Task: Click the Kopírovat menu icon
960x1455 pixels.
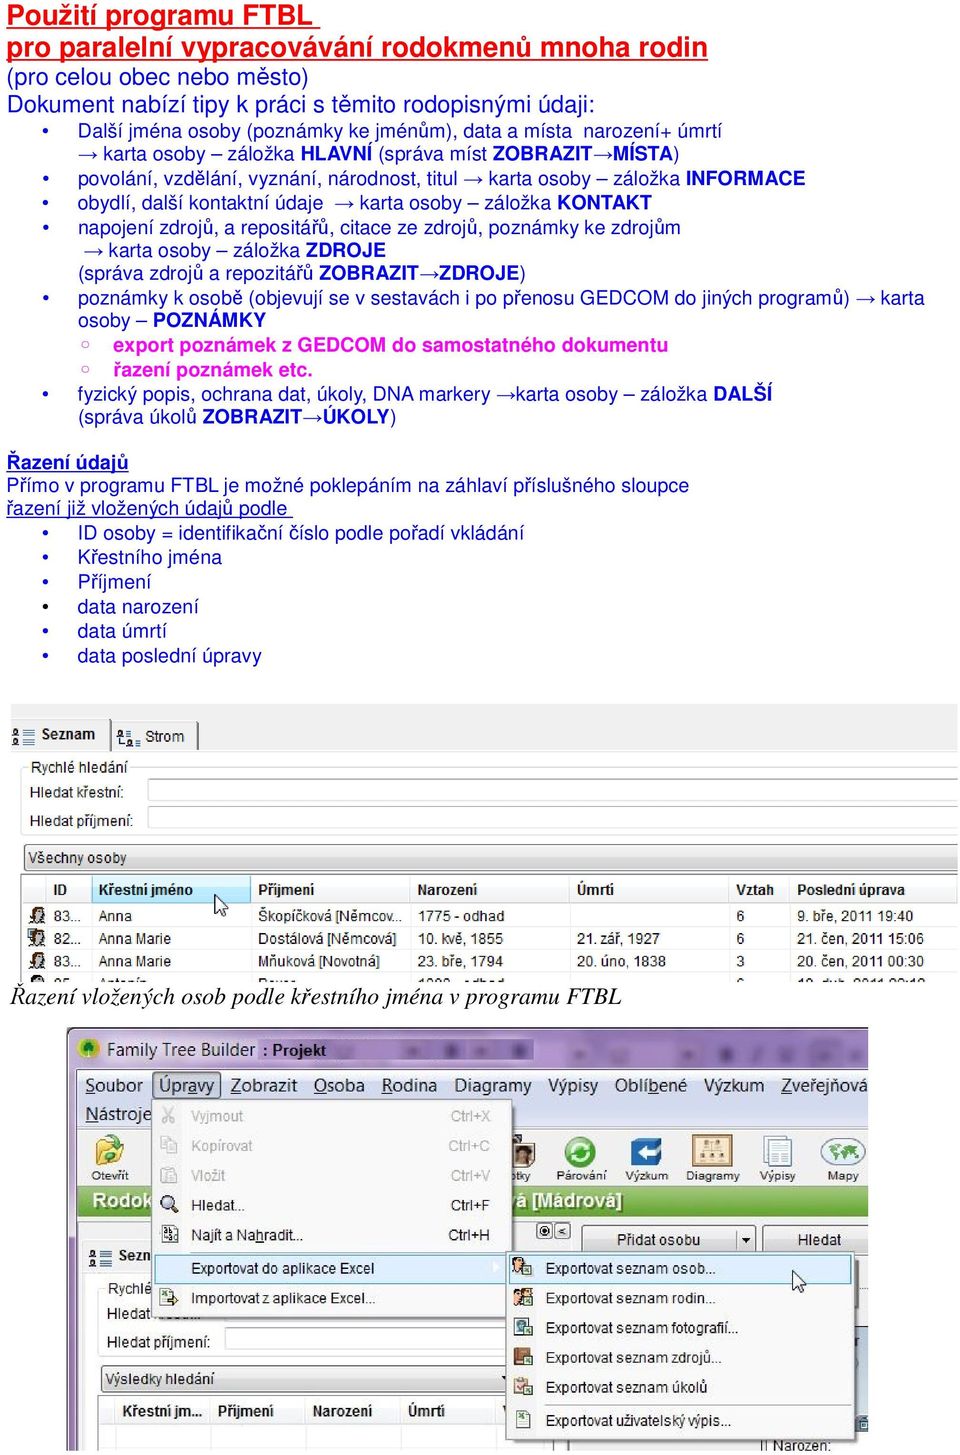Action: 169,1145
